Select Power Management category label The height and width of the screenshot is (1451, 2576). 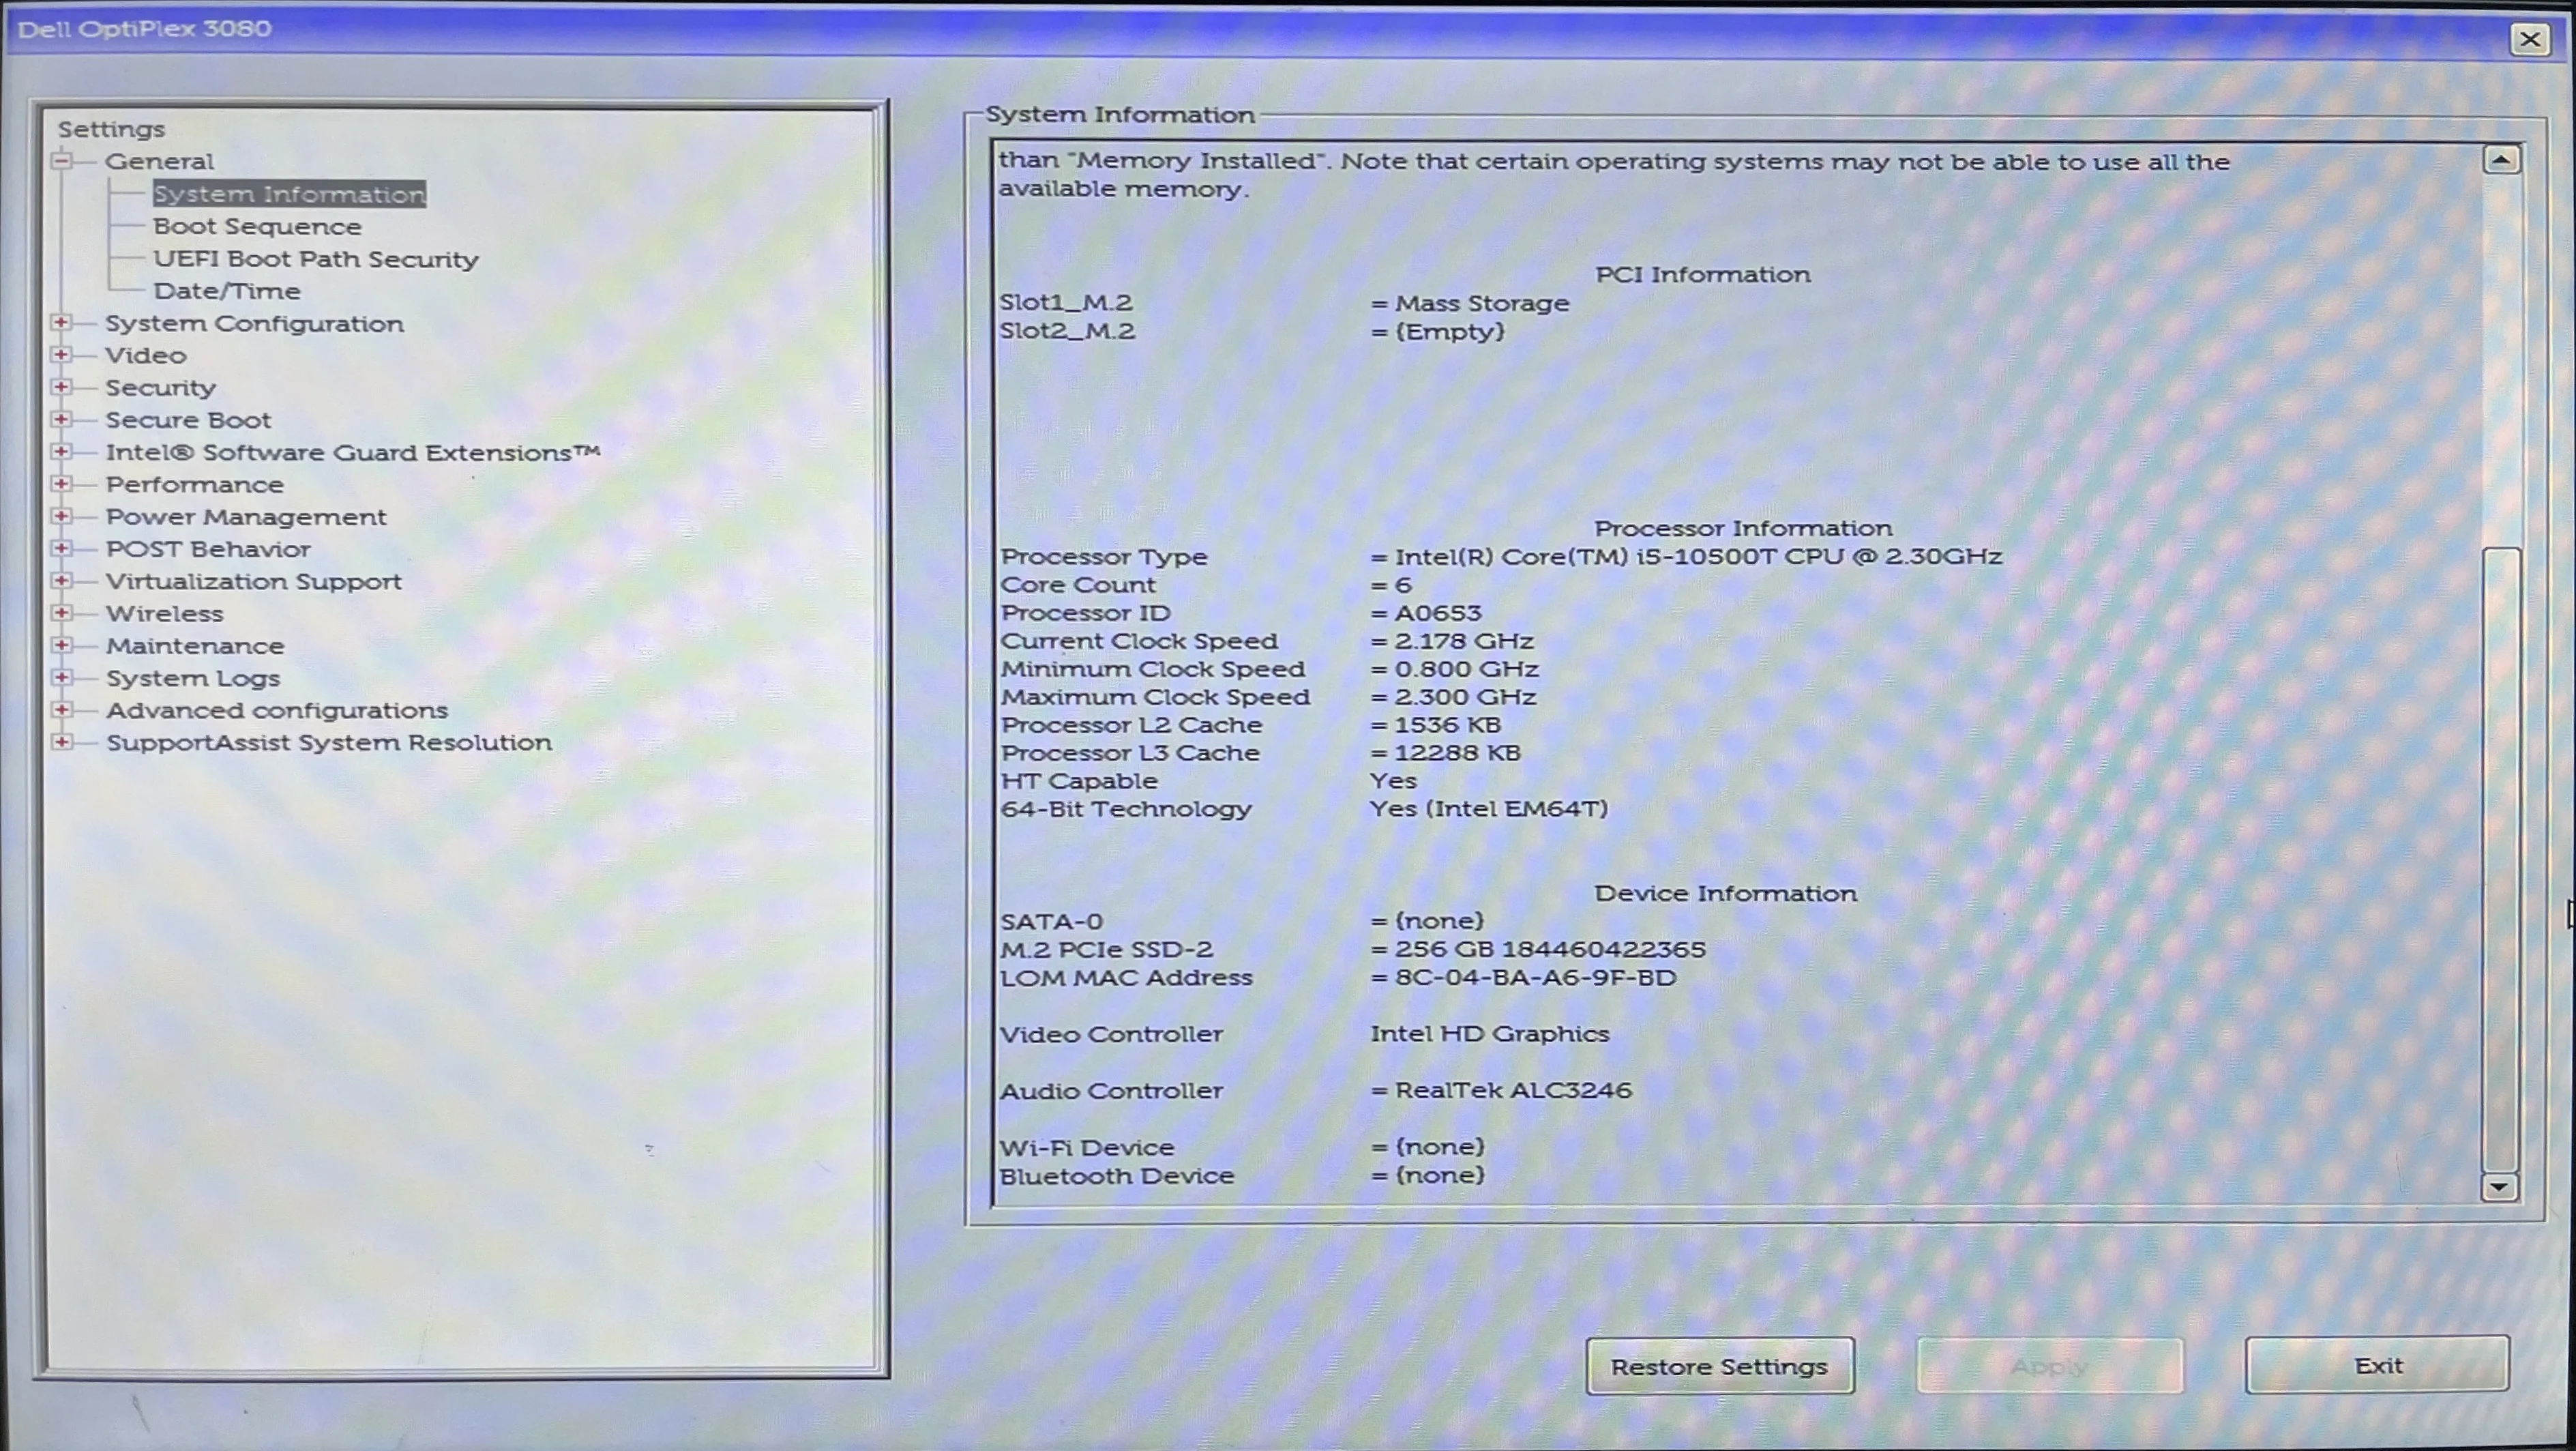click(x=246, y=517)
